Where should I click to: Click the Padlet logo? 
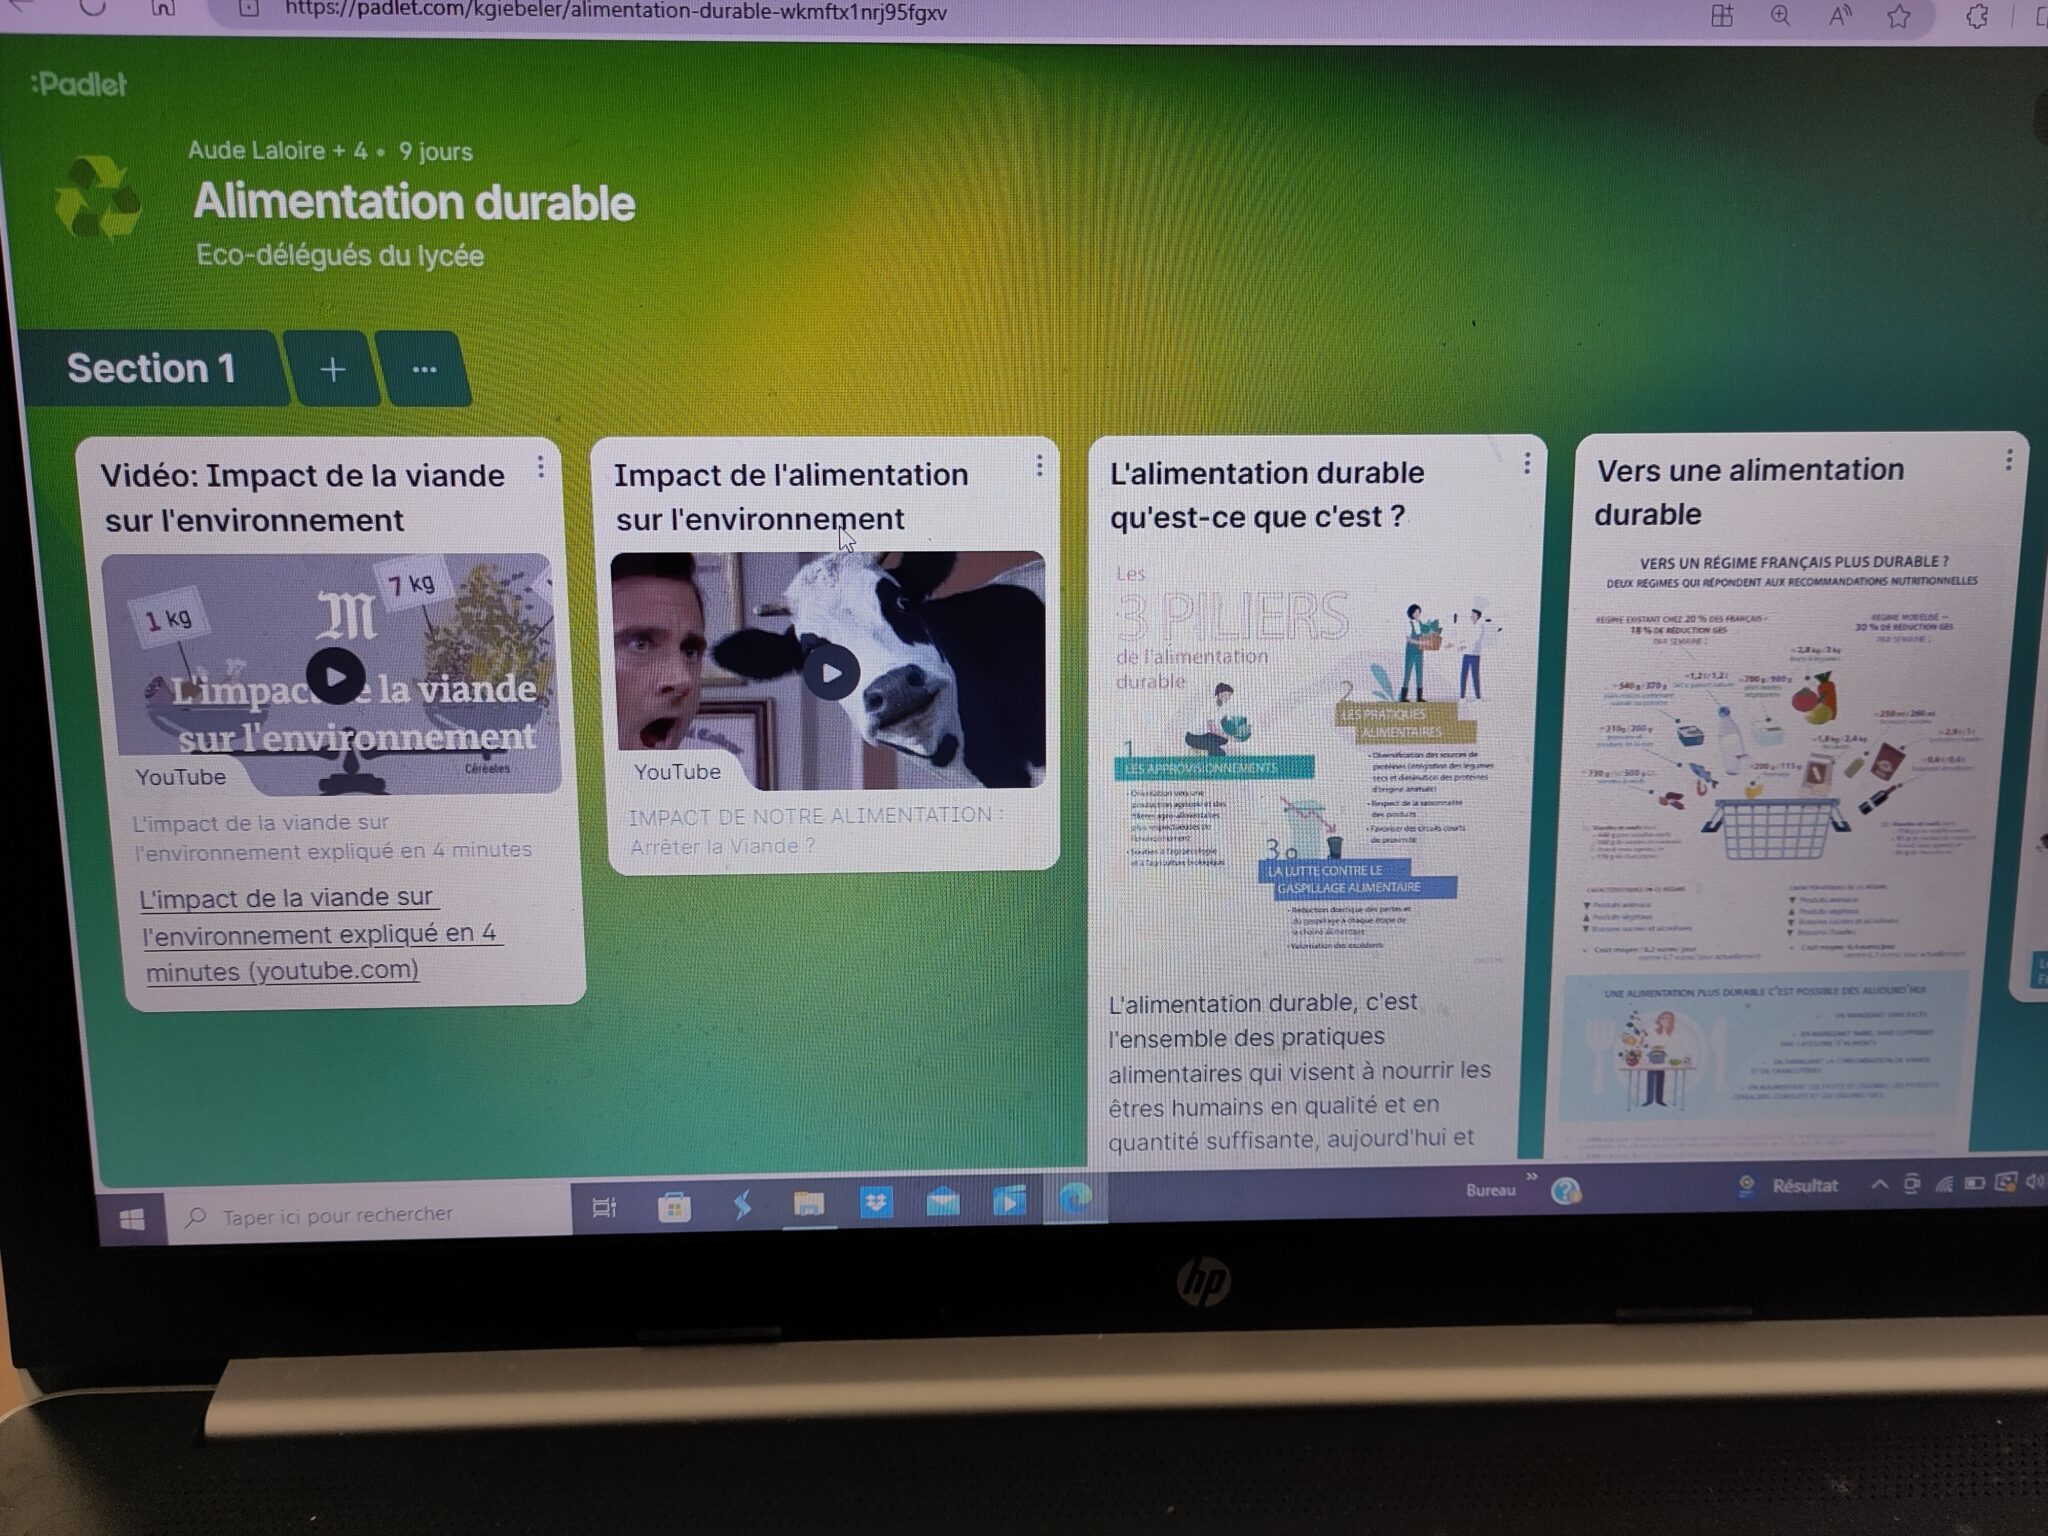78,85
